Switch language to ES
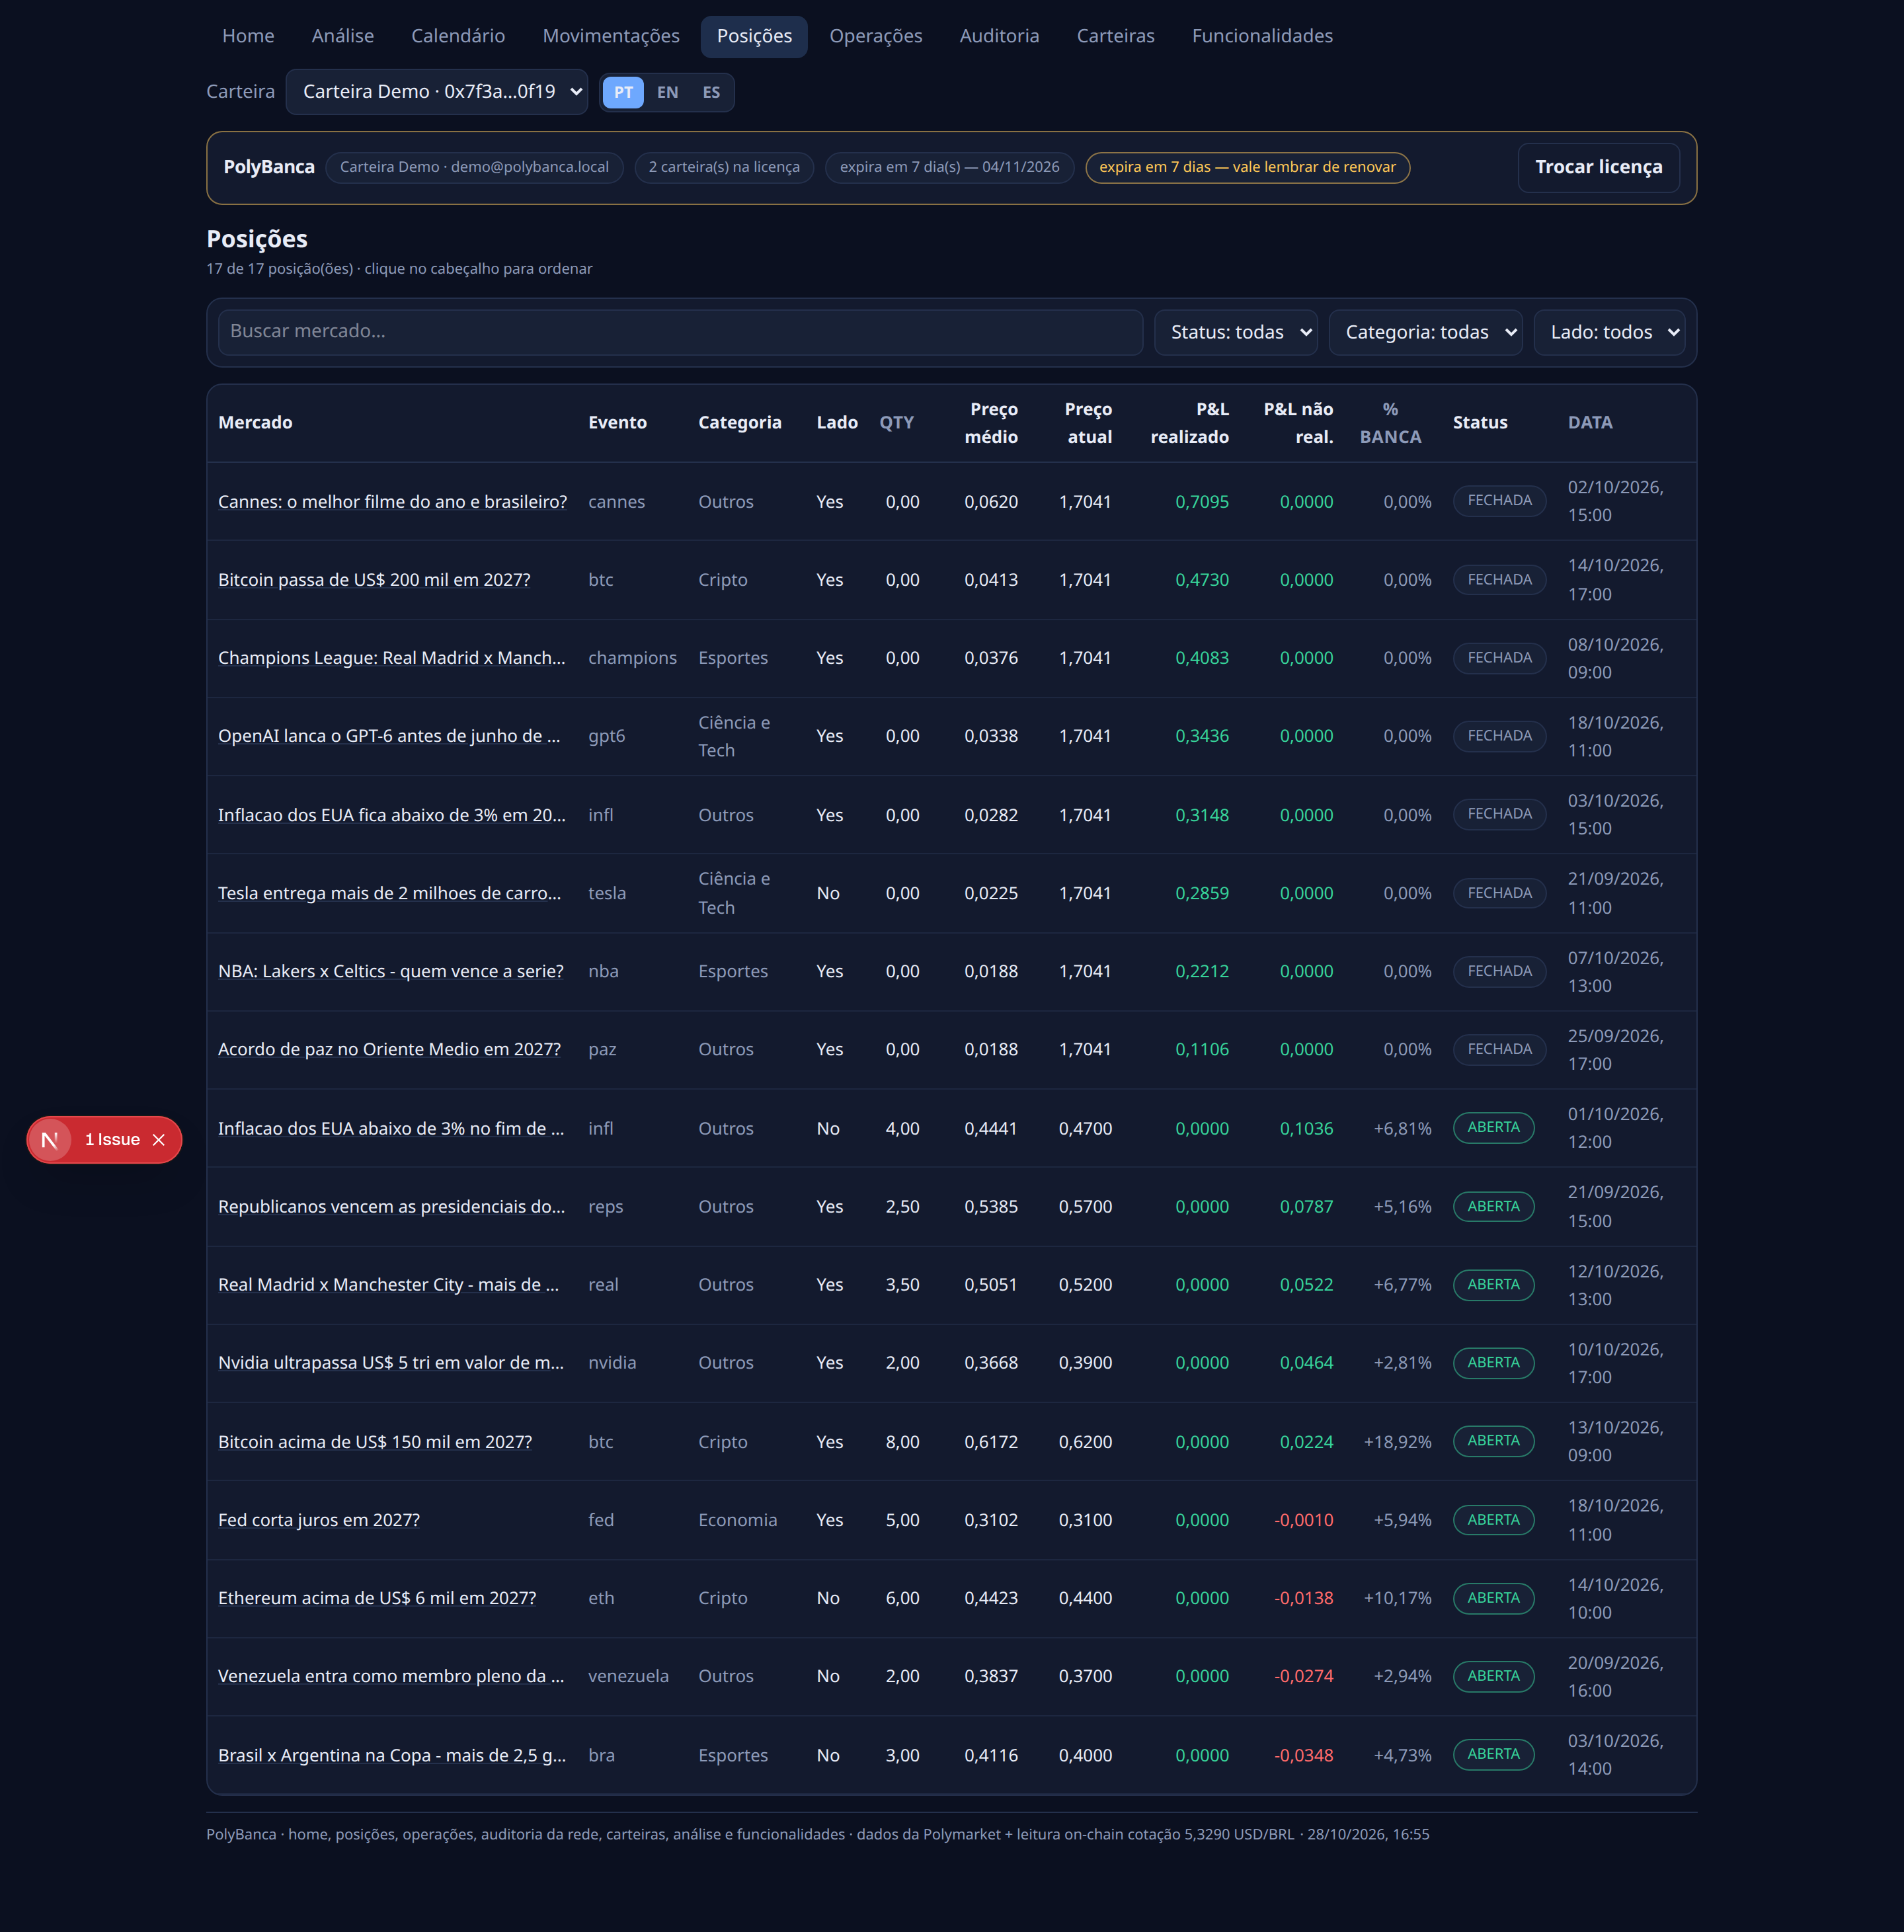Screen dimensions: 1904x1932 [x=711, y=92]
